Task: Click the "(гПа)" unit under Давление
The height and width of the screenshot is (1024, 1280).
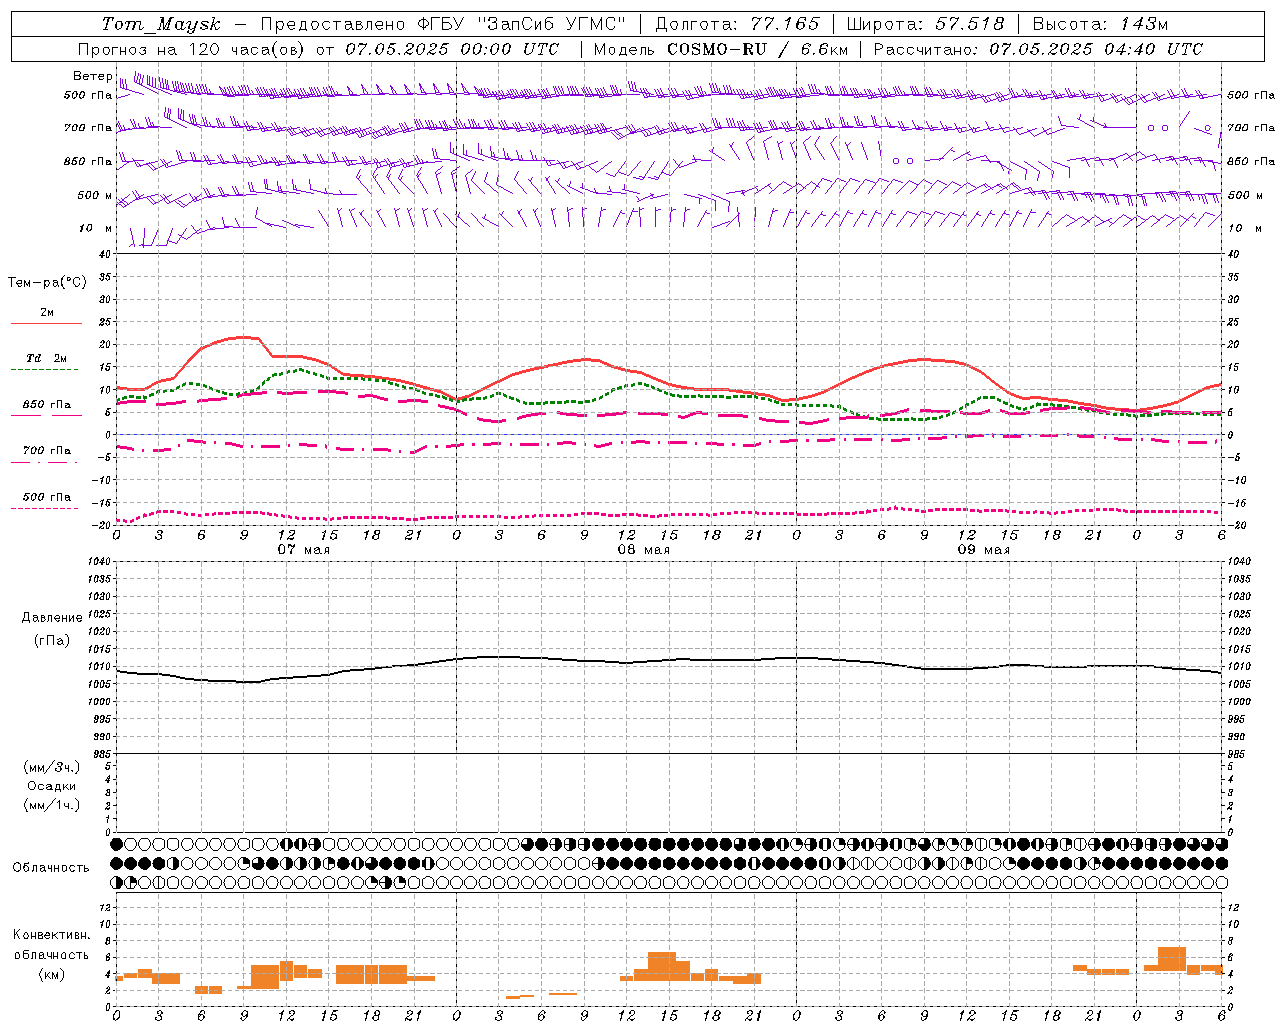Action: coord(51,640)
